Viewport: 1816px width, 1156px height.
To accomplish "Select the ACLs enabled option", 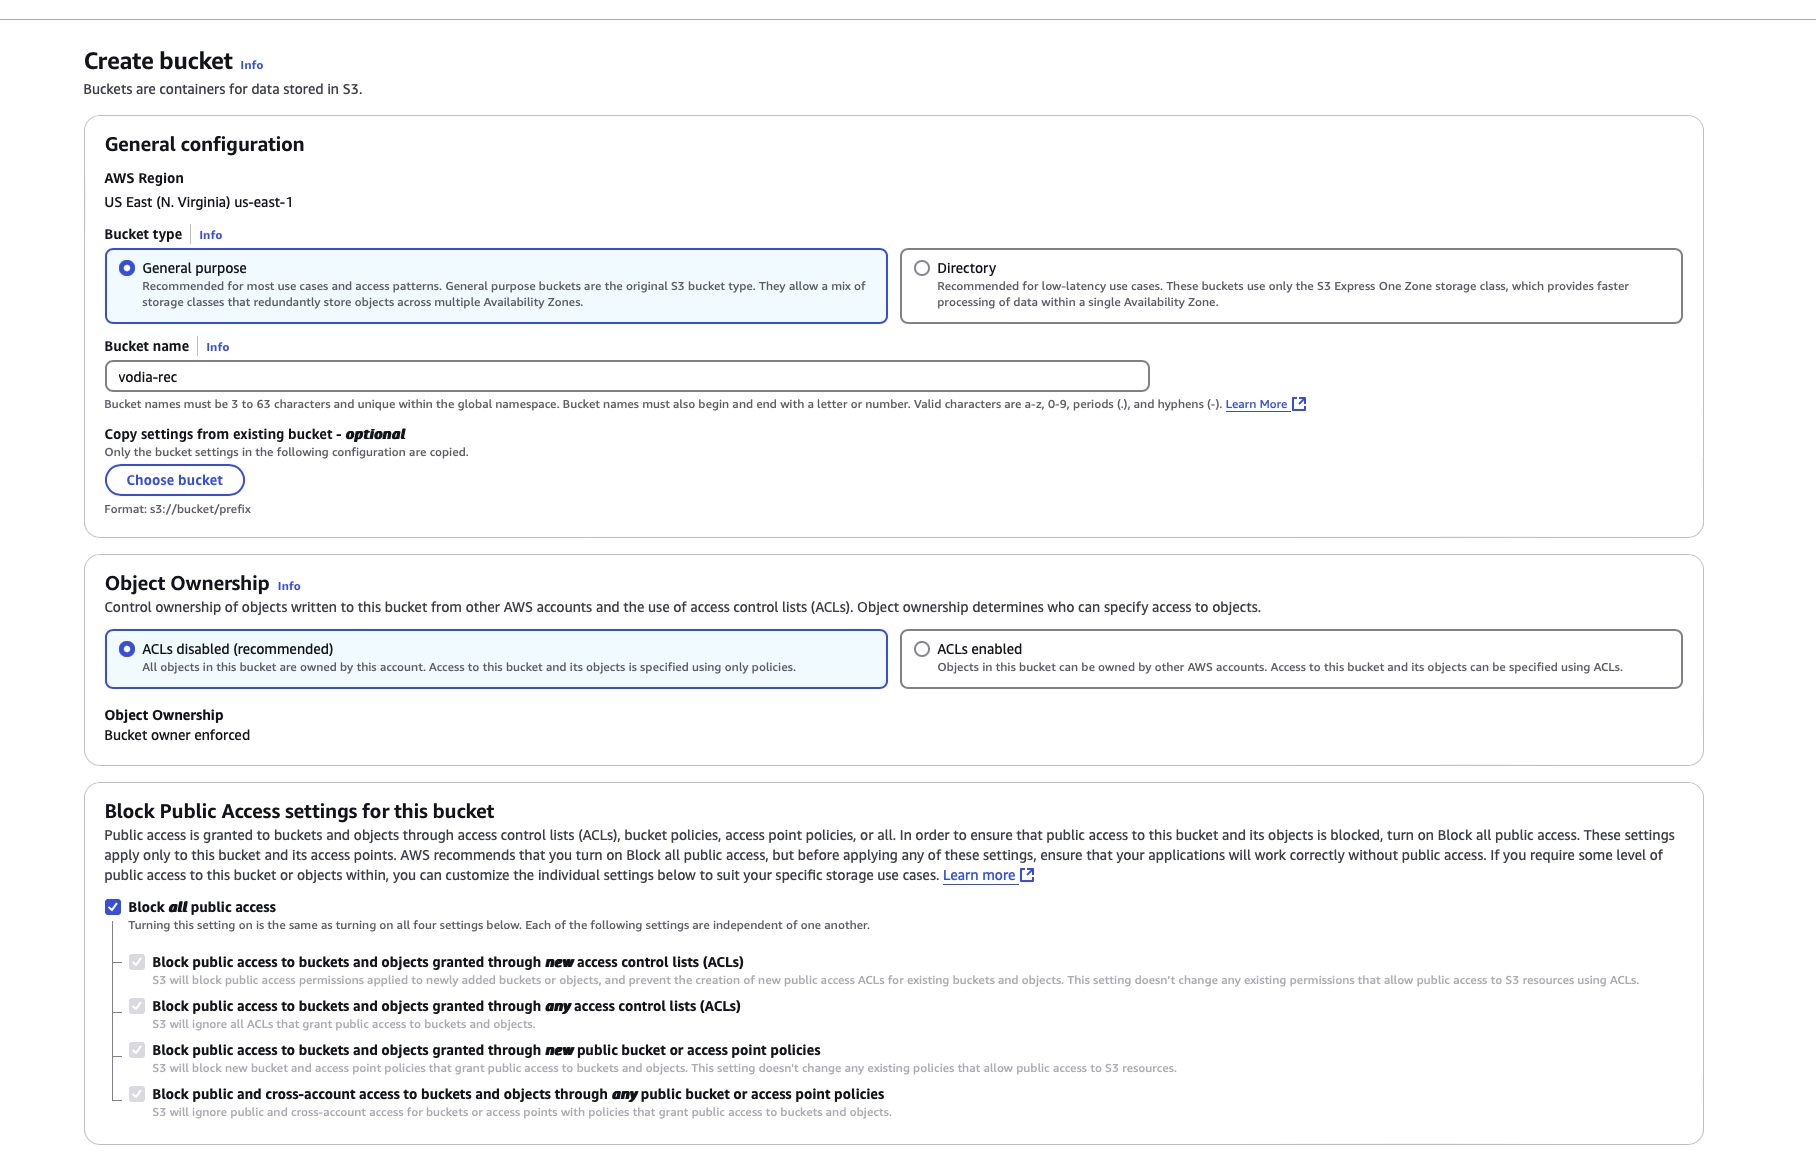I will click(922, 649).
